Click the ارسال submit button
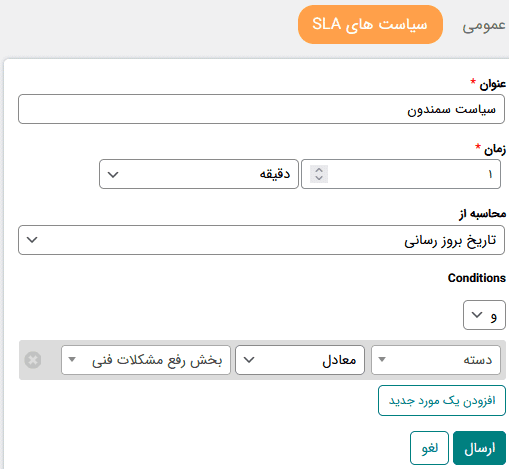Viewport: 510px width, 469px height. point(479,448)
